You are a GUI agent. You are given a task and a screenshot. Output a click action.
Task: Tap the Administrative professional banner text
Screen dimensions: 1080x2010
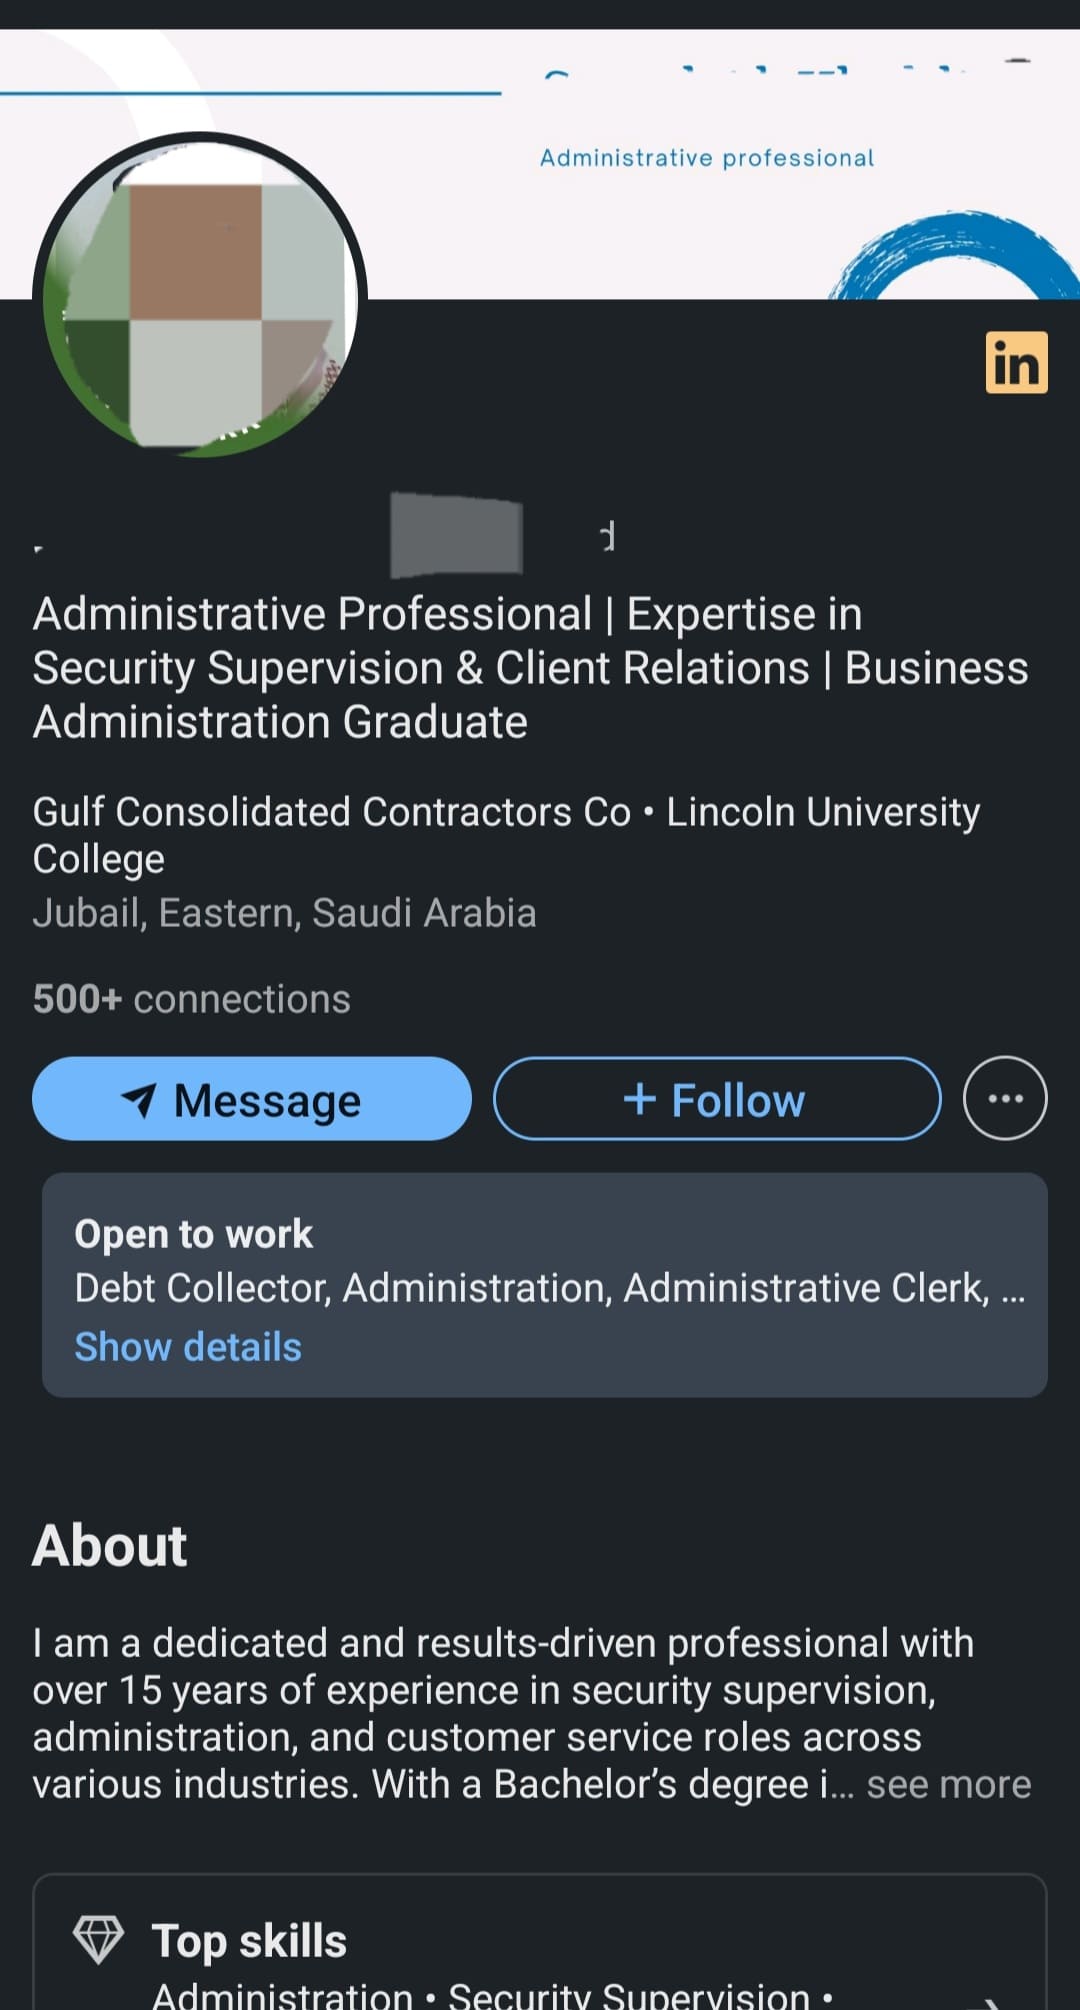[x=707, y=158]
